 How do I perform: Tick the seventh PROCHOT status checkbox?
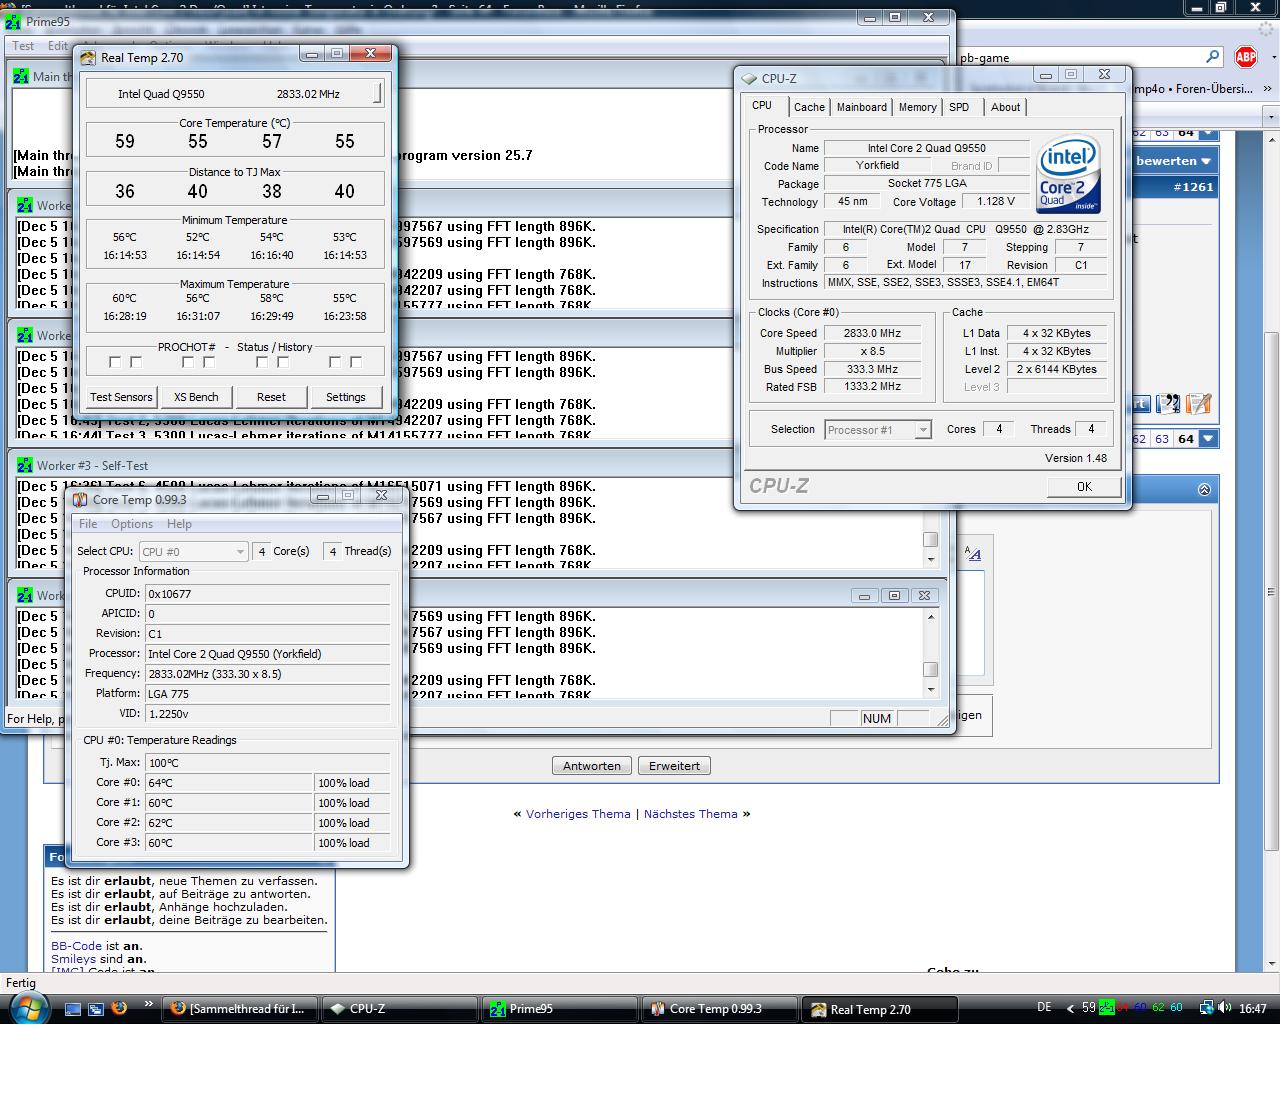[334, 362]
